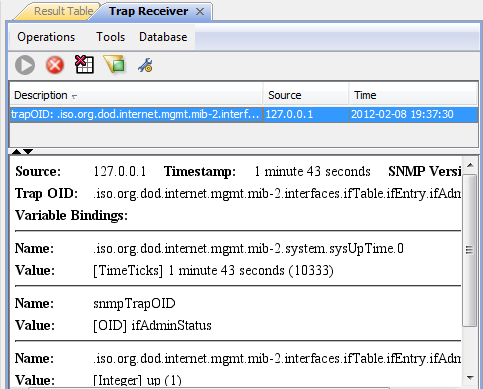This screenshot has width=483, height=389.
Task: Open the Operations menu
Action: (x=46, y=37)
